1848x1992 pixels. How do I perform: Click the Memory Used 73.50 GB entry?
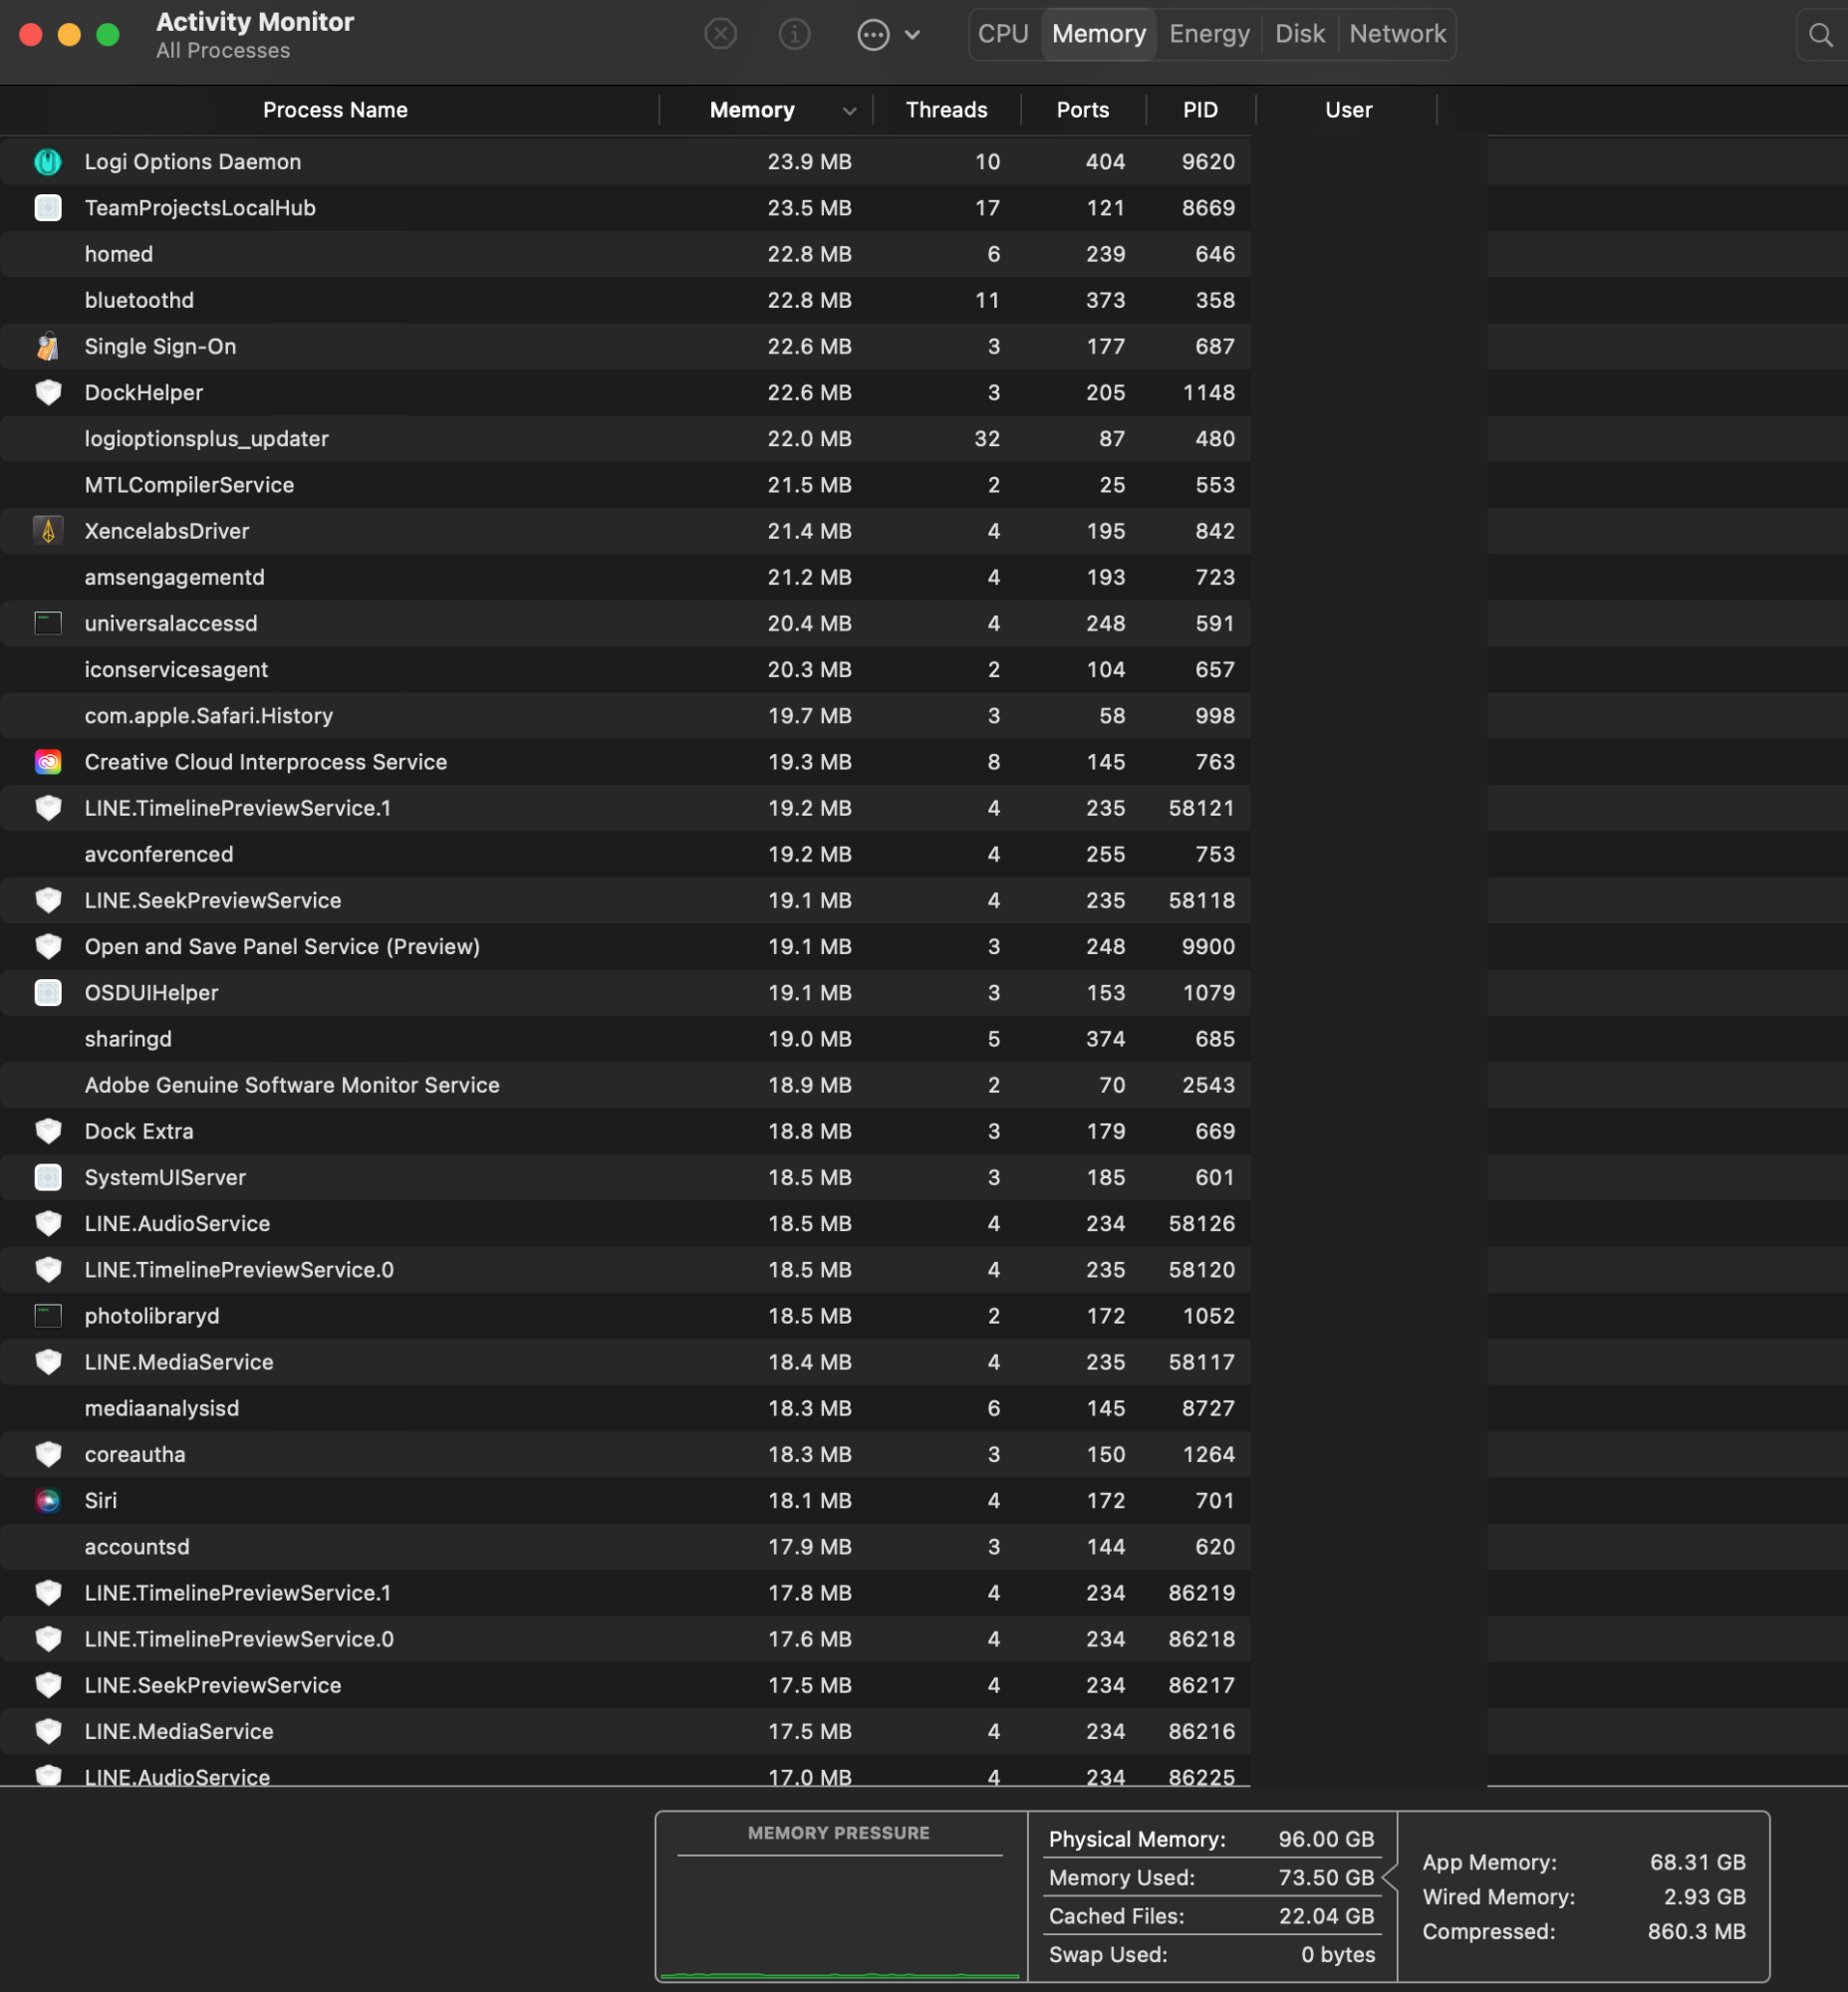(1211, 1877)
